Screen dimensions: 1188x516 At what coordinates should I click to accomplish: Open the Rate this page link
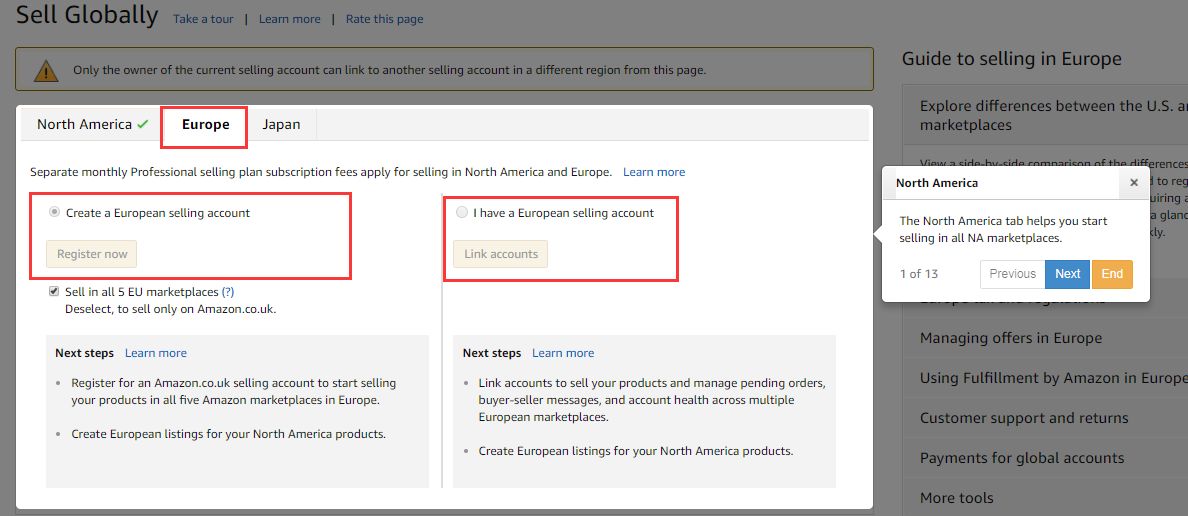(x=385, y=19)
